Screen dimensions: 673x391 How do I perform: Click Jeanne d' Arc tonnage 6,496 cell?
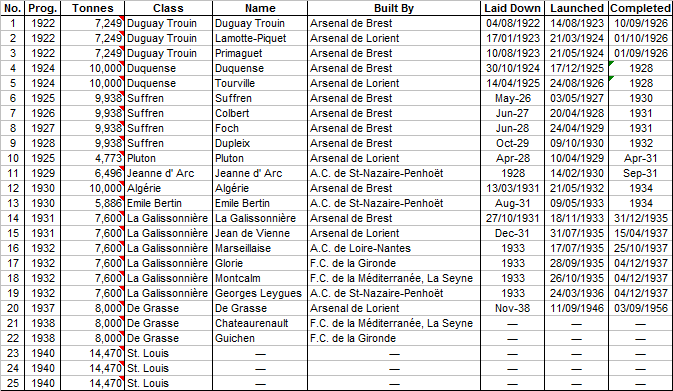click(93, 173)
